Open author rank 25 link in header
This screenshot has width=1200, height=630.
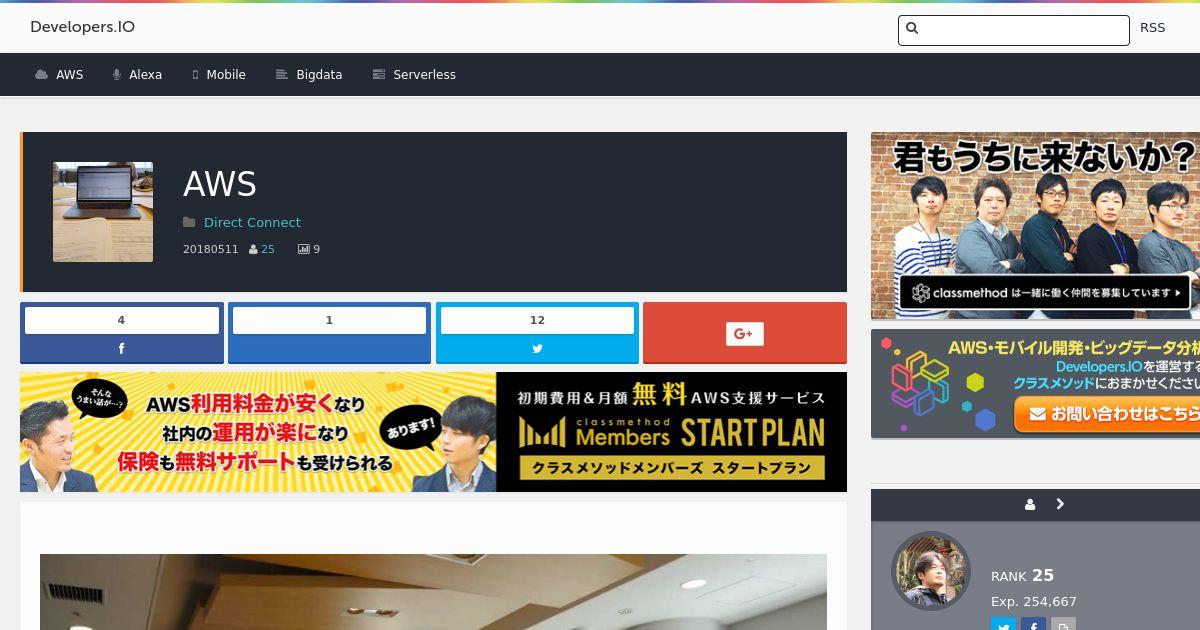tap(268, 250)
